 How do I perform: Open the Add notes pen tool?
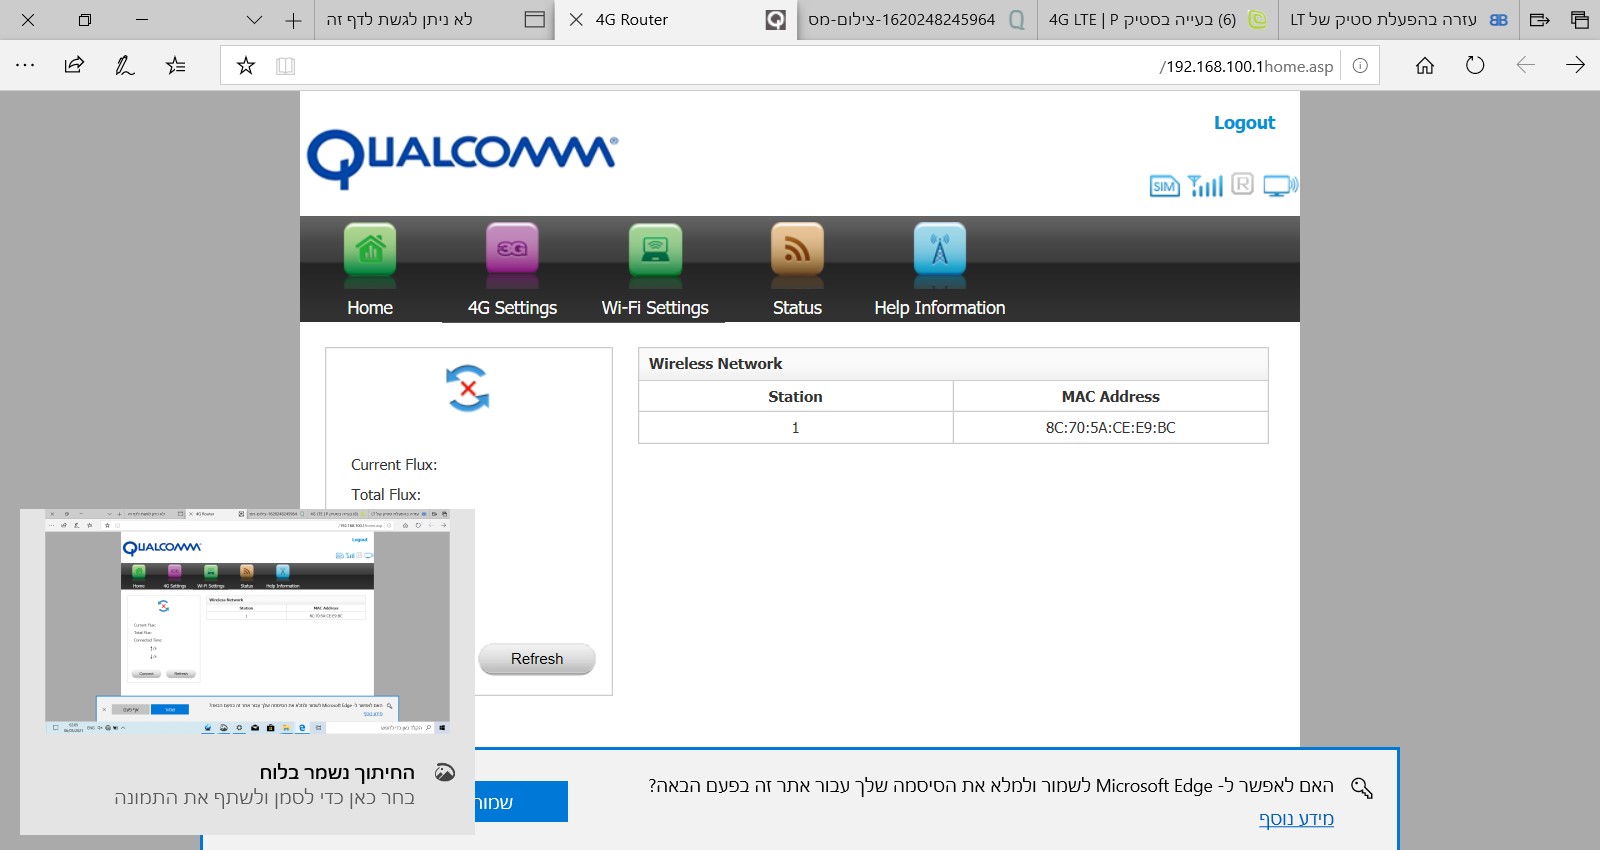[x=124, y=65]
